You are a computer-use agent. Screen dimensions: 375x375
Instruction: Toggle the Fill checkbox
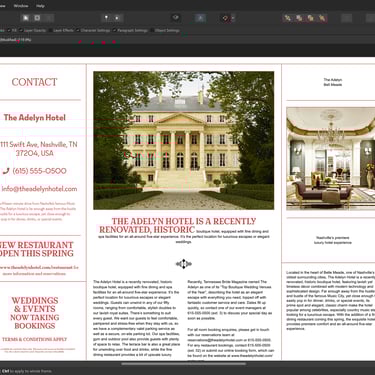(x=9, y=30)
